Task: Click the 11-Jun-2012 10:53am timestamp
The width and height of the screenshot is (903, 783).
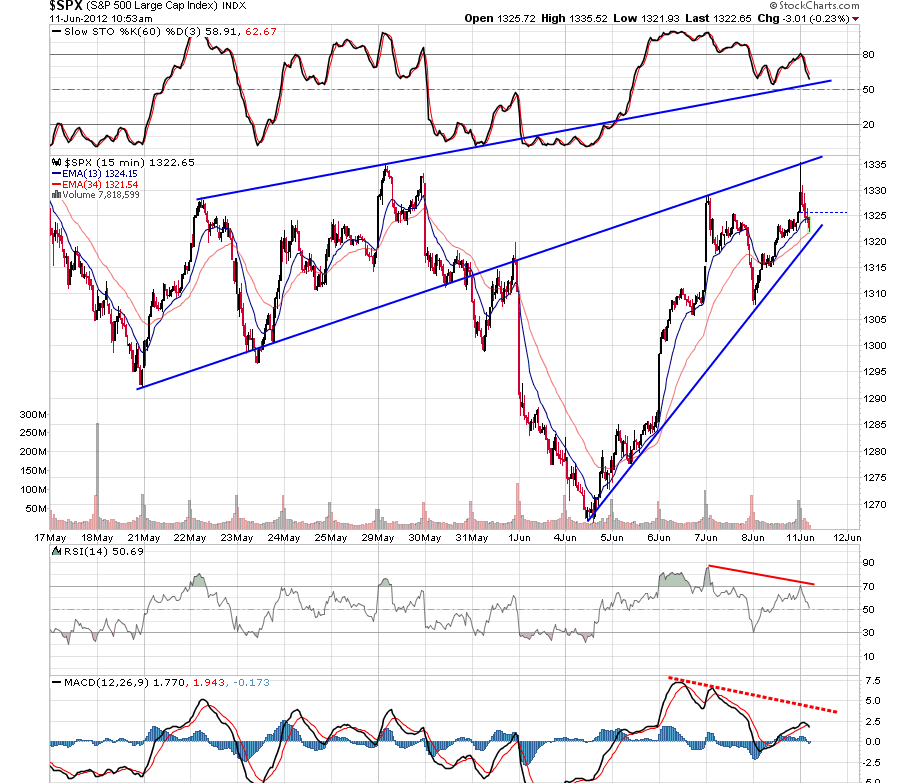Action: 101,18
